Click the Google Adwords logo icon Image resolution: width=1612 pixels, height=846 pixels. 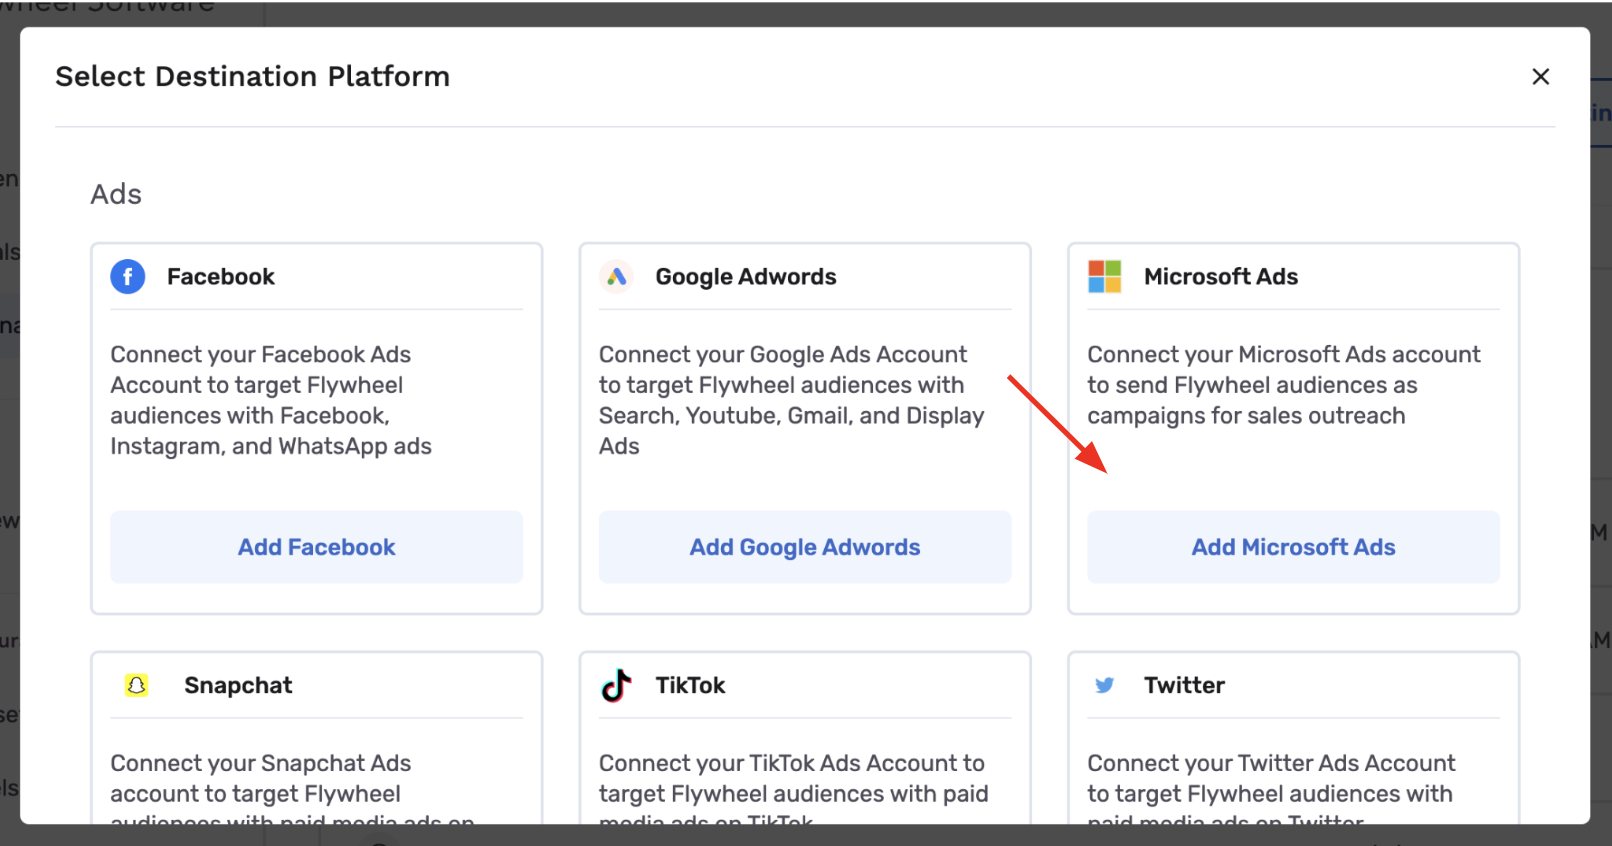click(x=617, y=276)
